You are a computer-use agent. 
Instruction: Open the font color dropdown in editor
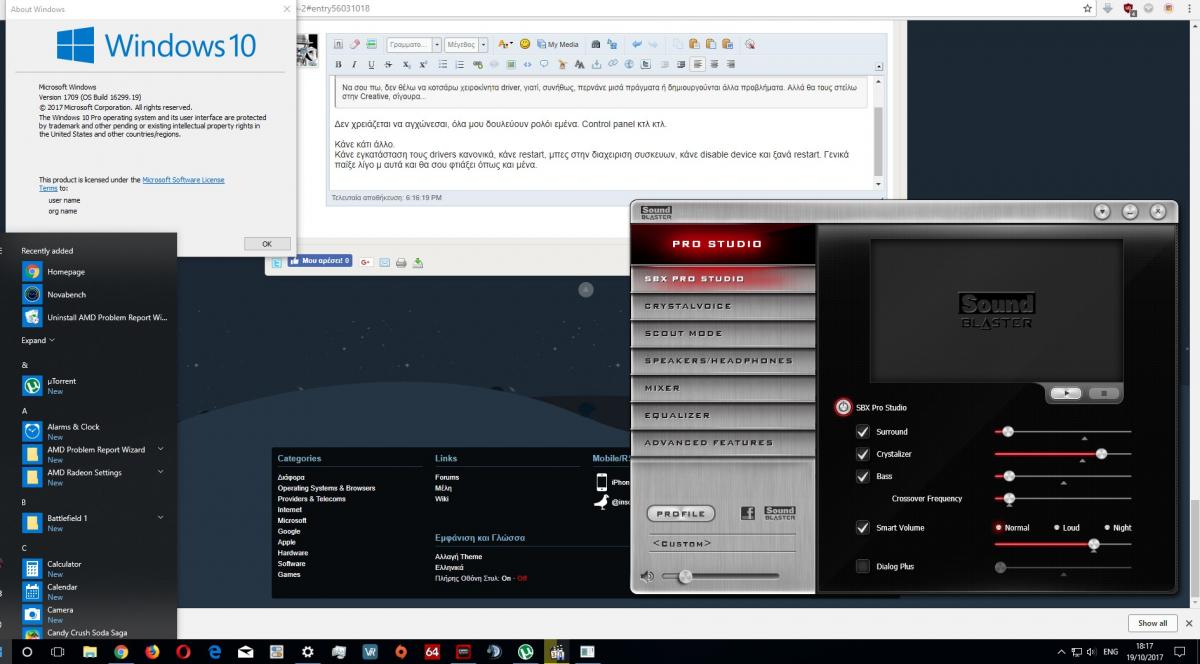(x=504, y=44)
